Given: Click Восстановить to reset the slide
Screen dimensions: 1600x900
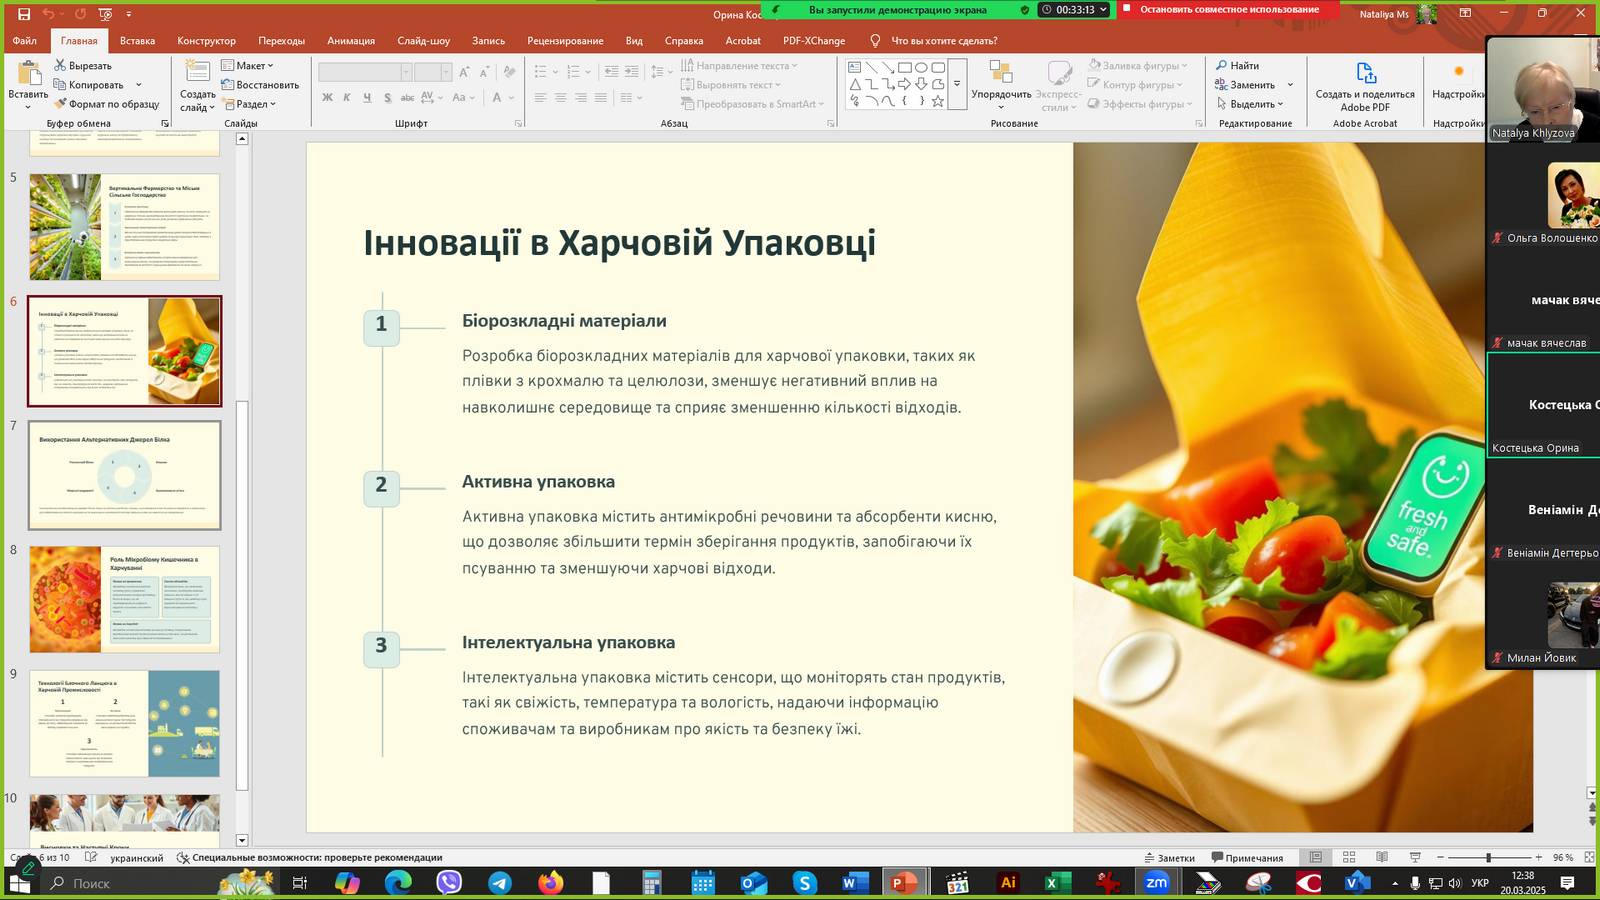Looking at the screenshot, I should pyautogui.click(x=260, y=85).
